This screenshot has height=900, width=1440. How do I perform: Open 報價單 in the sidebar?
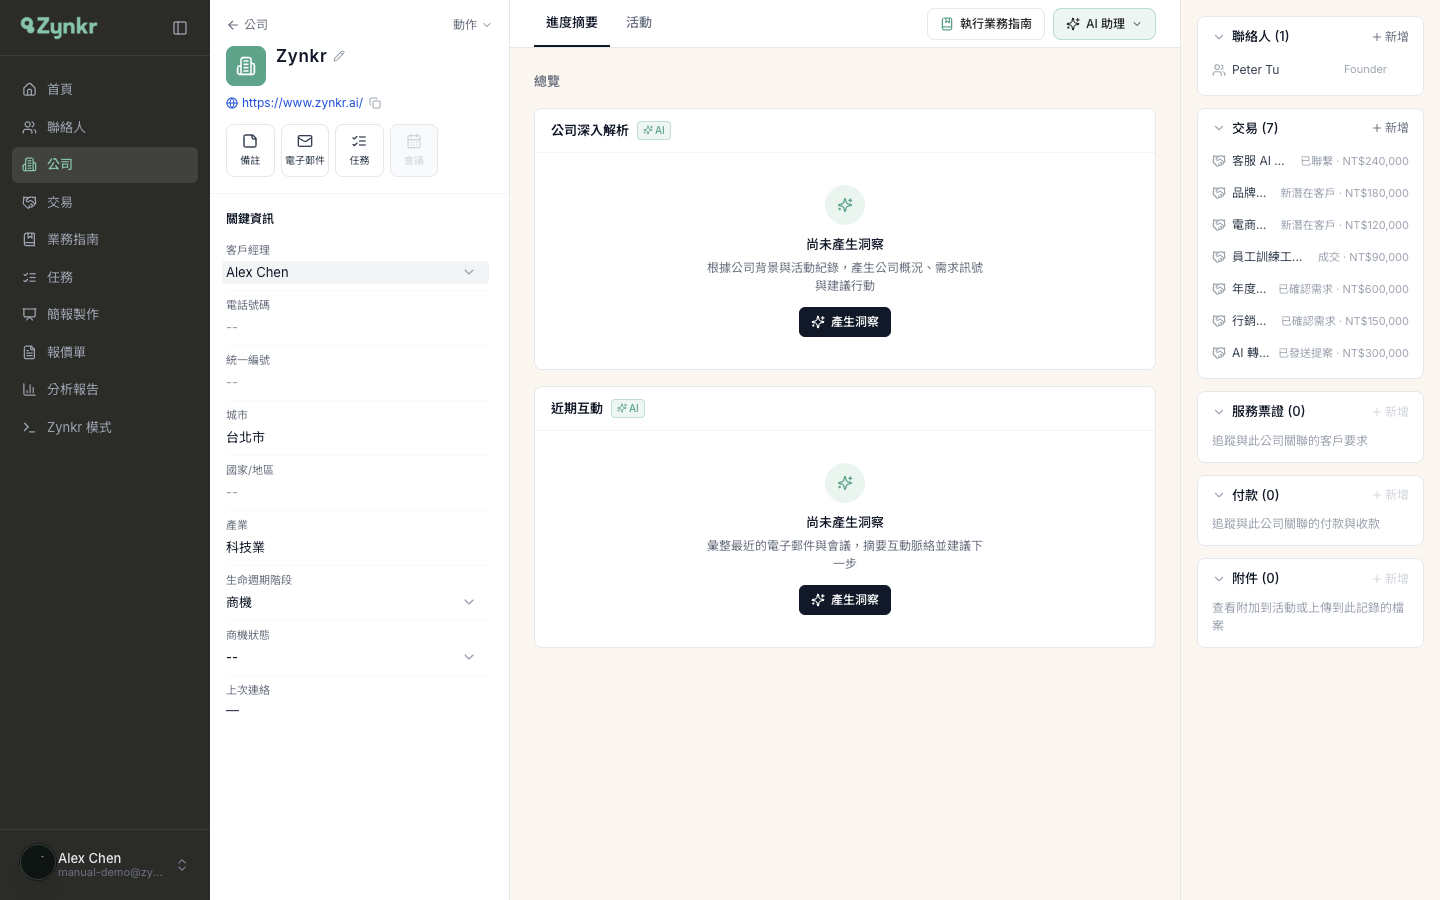coord(105,352)
